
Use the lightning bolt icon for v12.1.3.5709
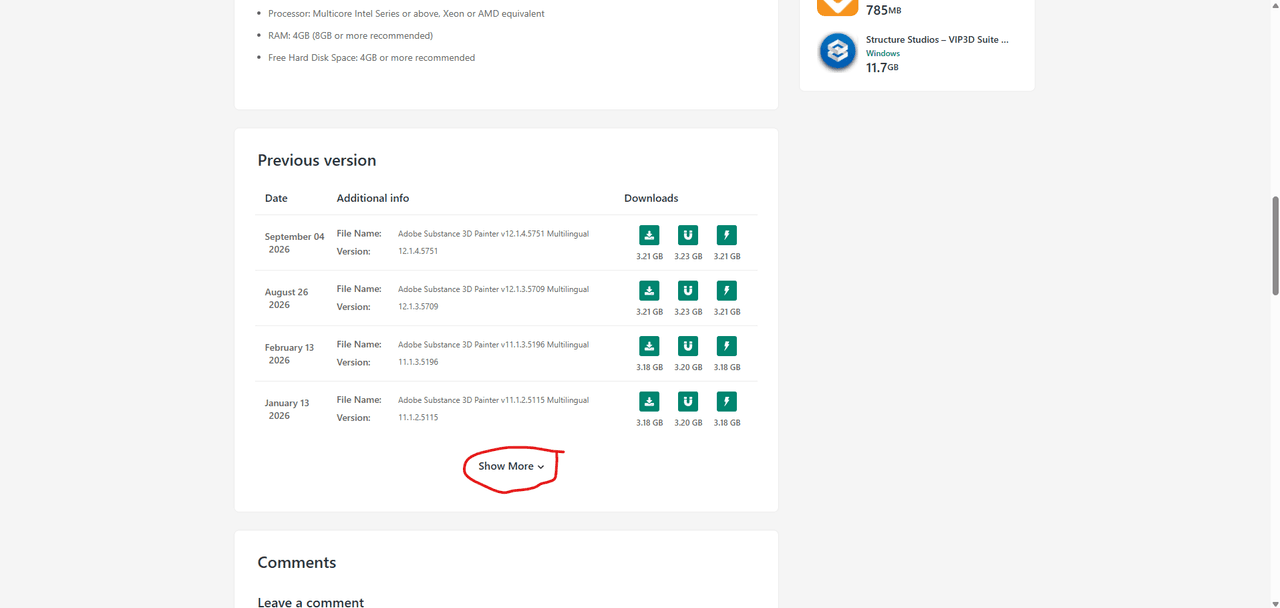tap(727, 291)
